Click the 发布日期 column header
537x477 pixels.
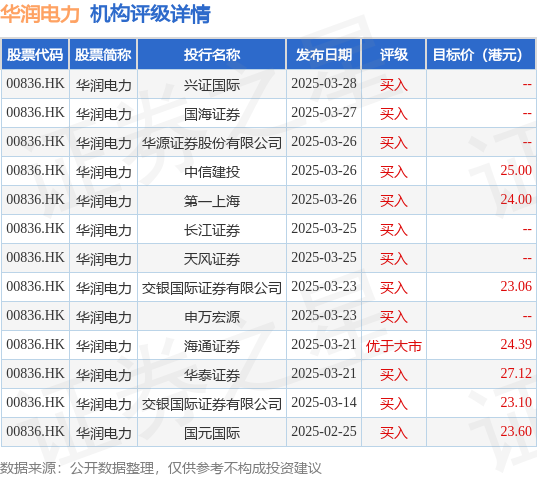[x=324, y=54]
